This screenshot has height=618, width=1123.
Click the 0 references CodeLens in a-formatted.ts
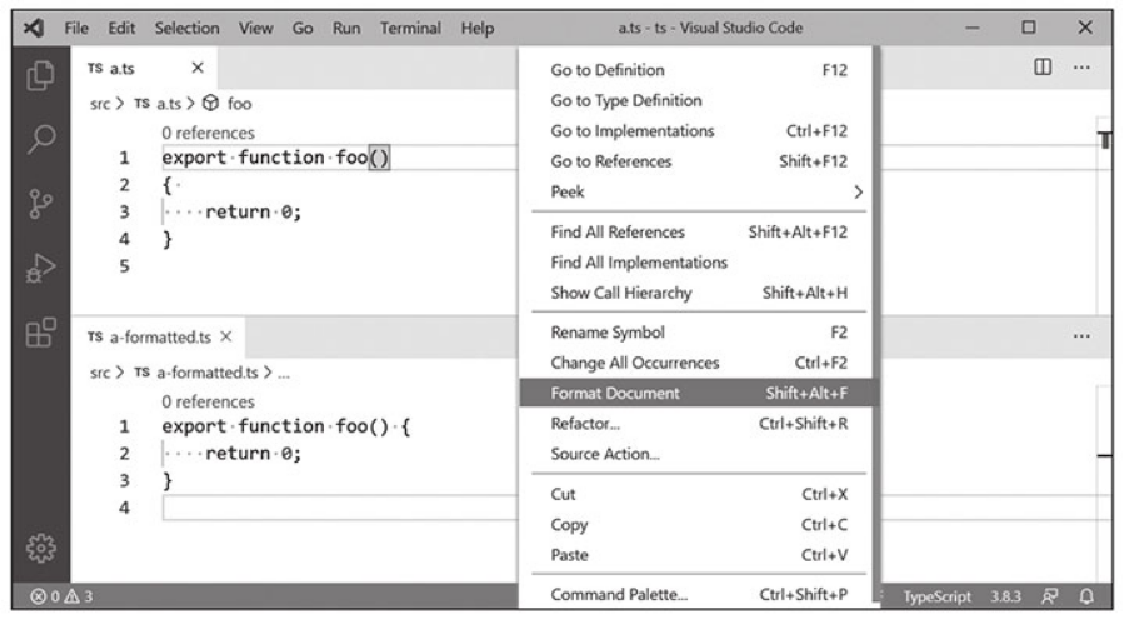(x=208, y=402)
